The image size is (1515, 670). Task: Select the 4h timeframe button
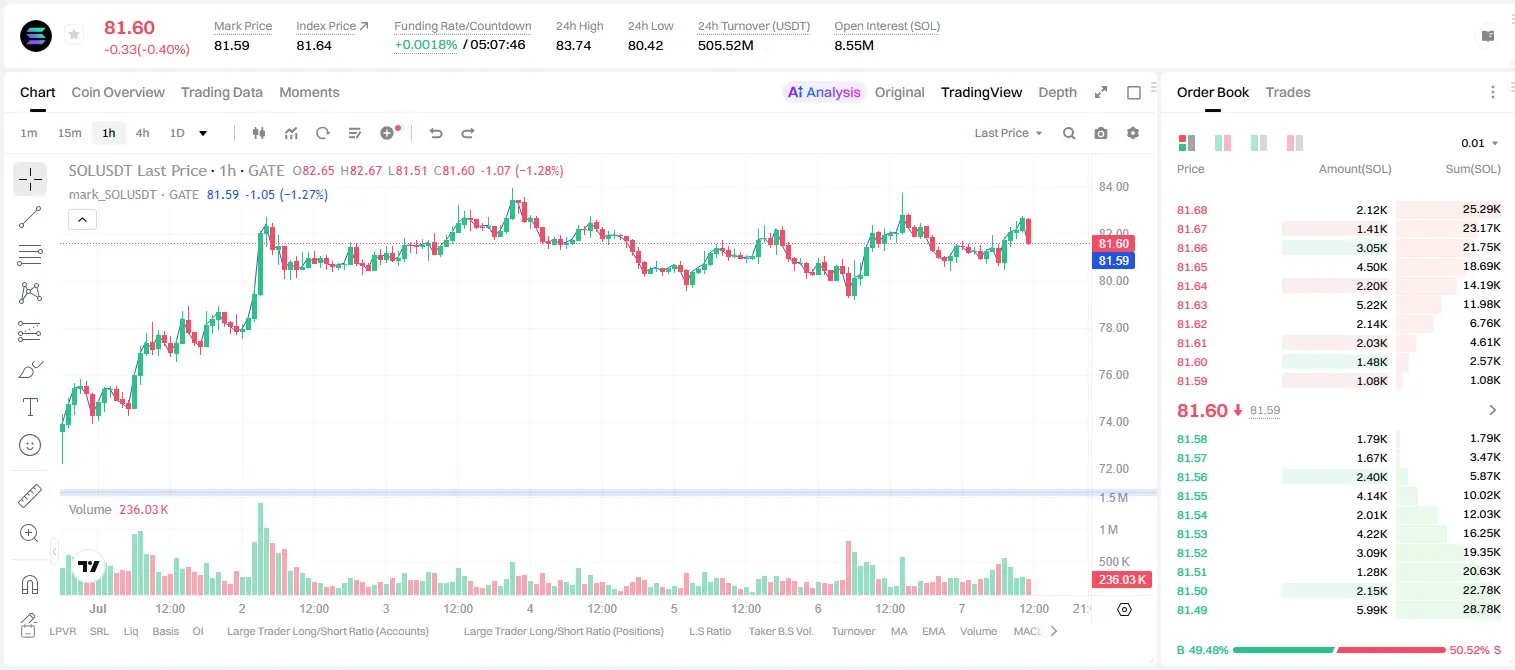click(143, 133)
